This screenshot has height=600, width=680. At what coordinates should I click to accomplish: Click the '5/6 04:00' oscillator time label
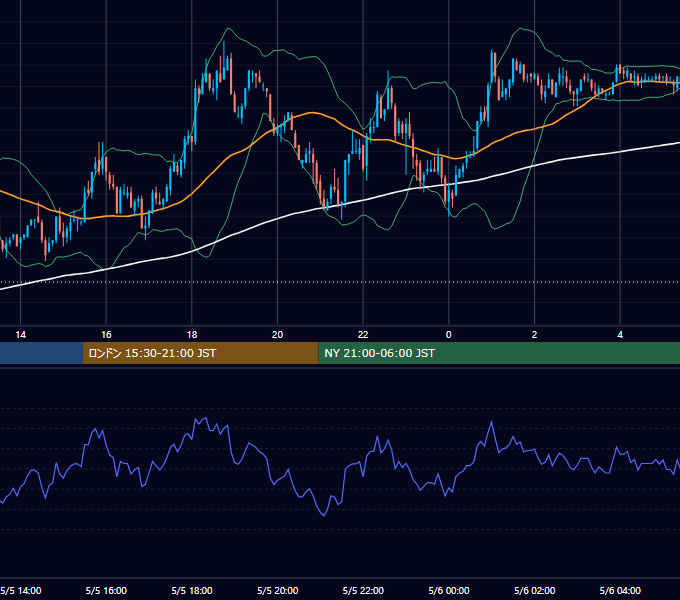tap(620, 590)
